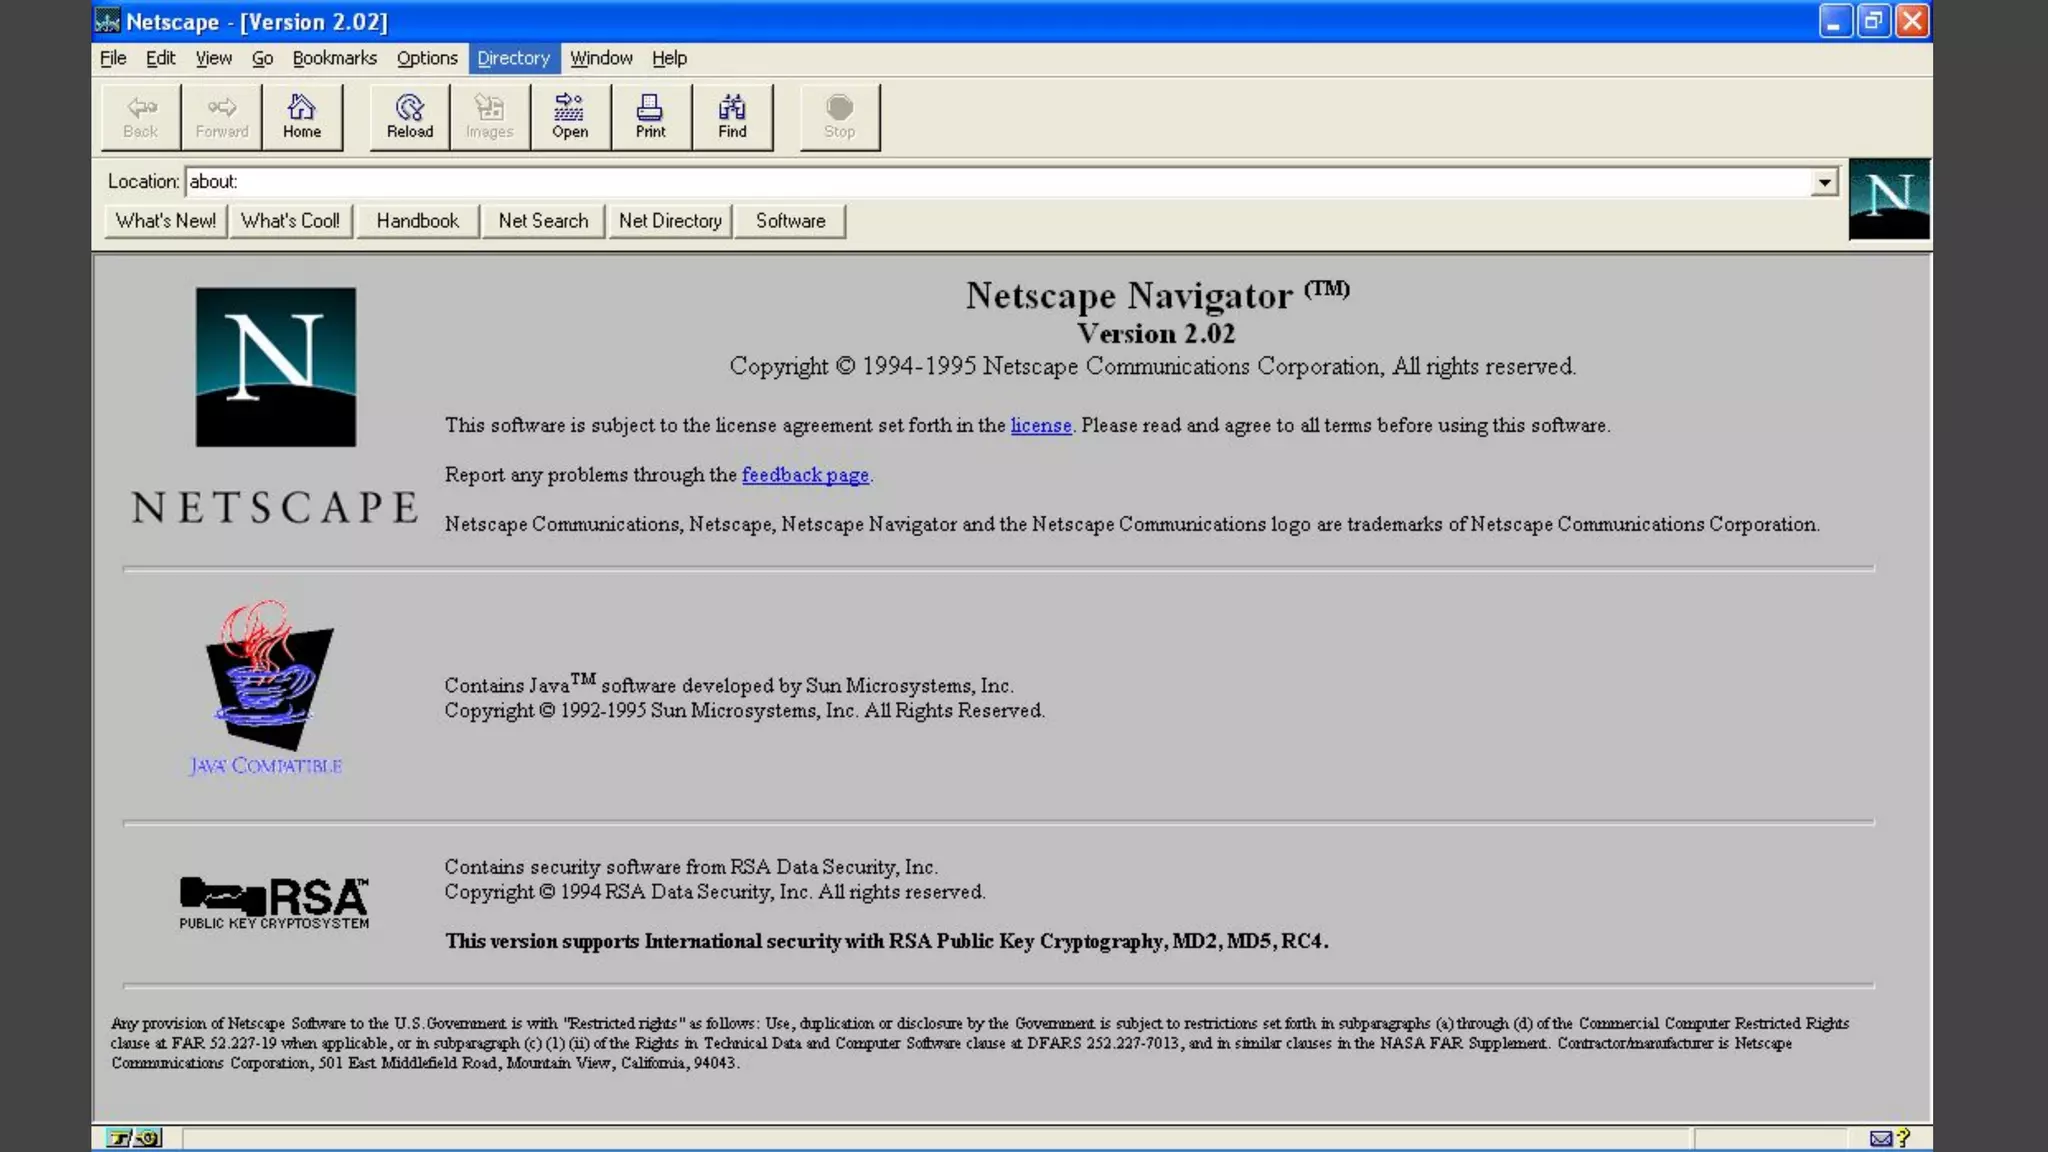Viewport: 2048px width, 1152px height.
Task: Open the license hyperlink
Action: point(1040,426)
